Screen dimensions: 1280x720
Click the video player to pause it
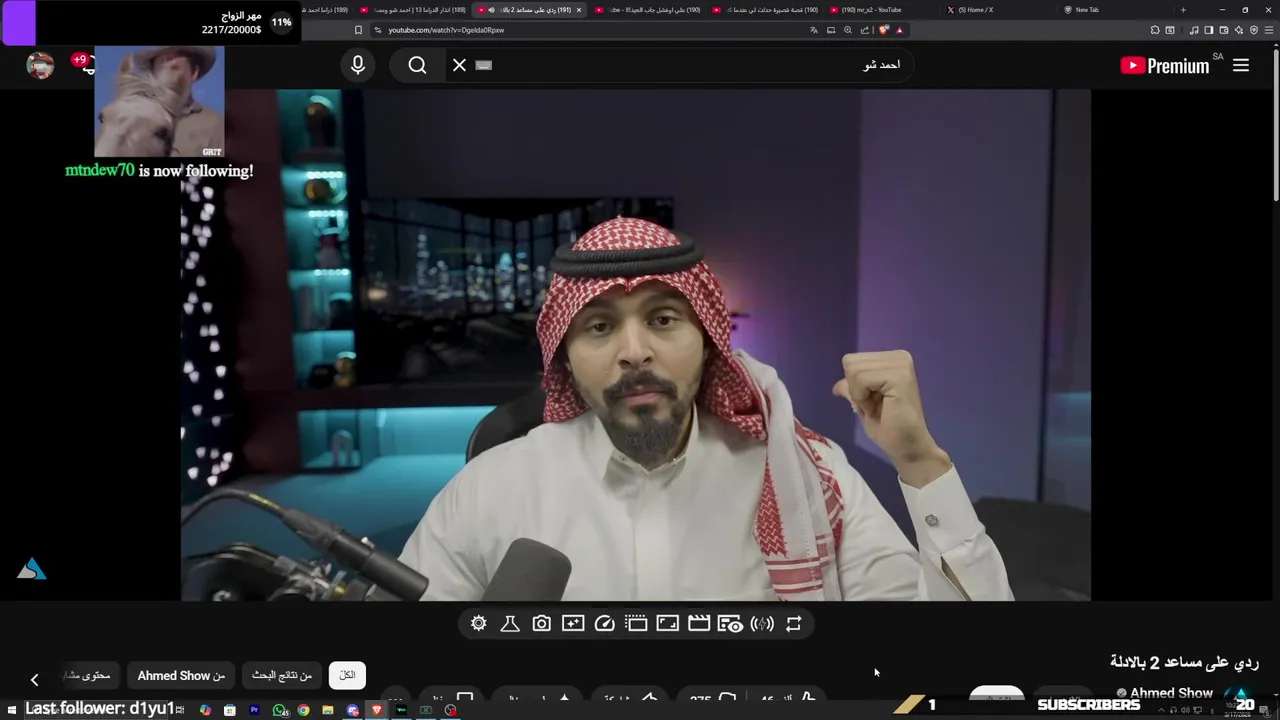(x=636, y=345)
